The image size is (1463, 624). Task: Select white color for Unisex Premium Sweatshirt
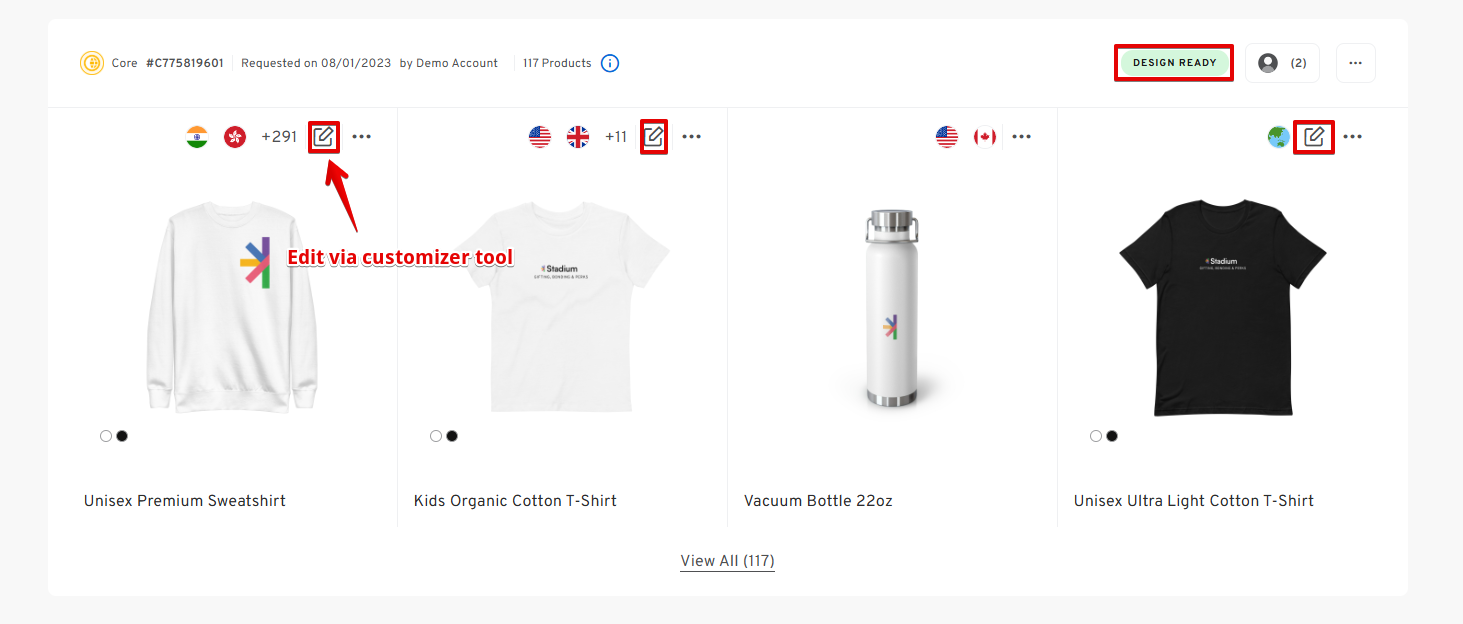click(x=106, y=436)
